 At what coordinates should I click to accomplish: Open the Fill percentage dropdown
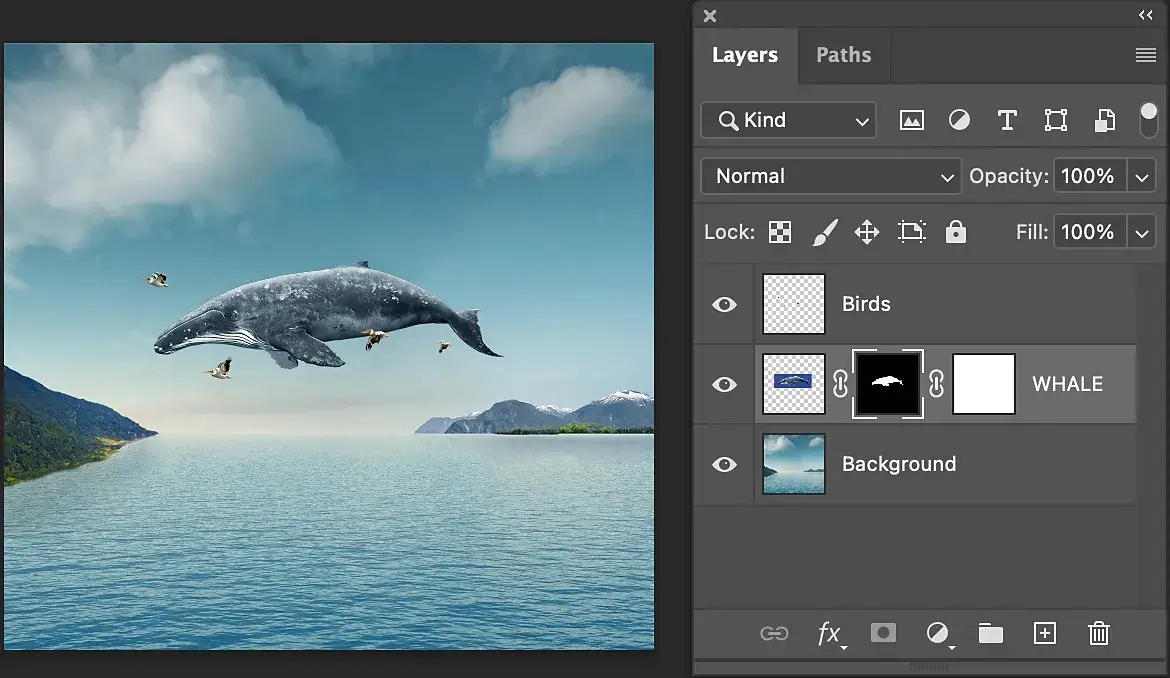(x=1142, y=231)
